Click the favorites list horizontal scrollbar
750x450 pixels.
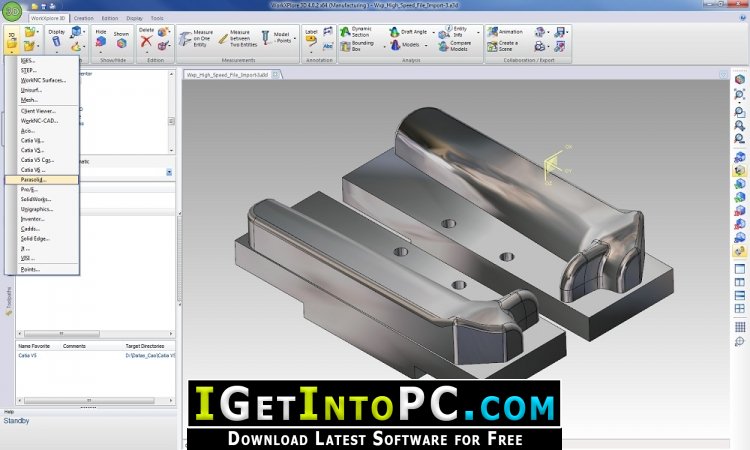(96, 400)
